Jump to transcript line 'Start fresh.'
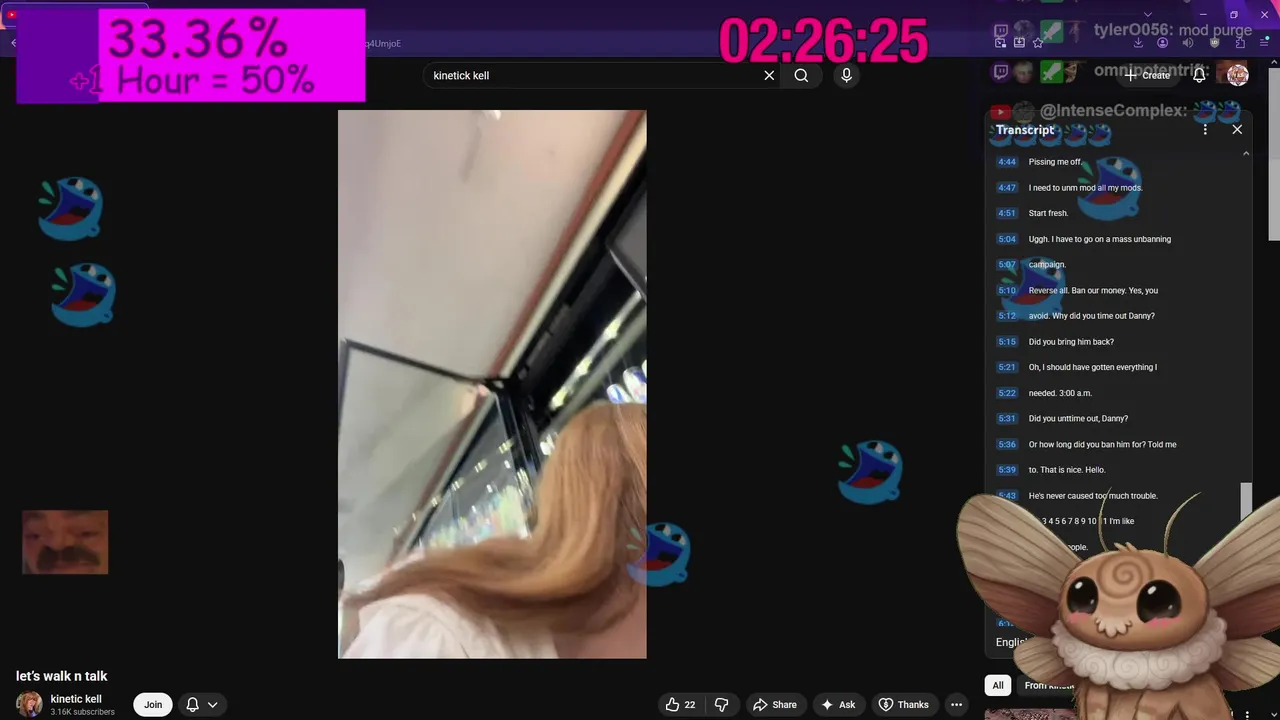This screenshot has height=720, width=1280. (1048, 213)
